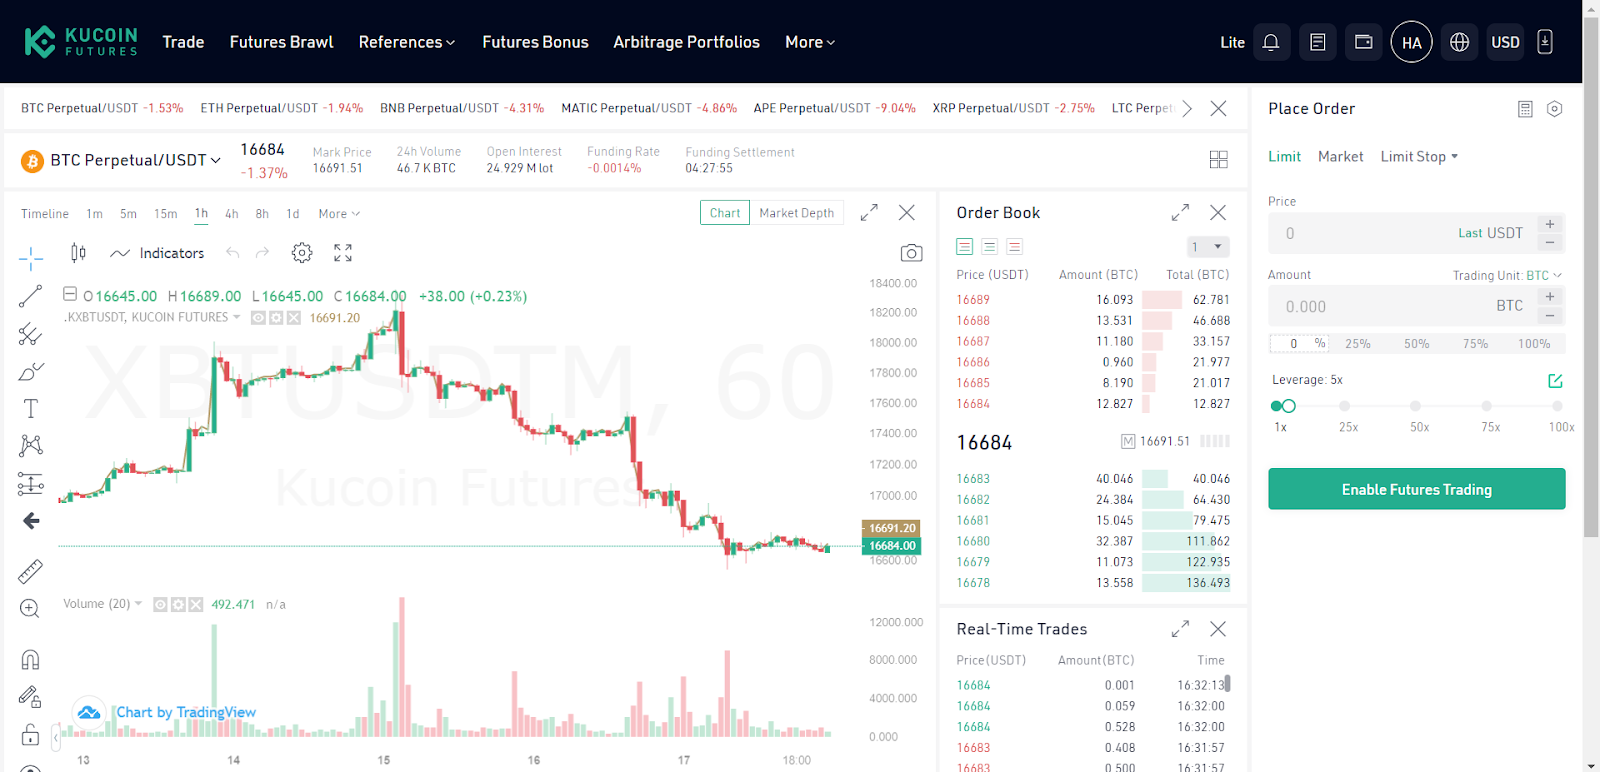Open the Limit Stop order type dropdown
Screen dimensions: 1600x772
pos(1419,157)
